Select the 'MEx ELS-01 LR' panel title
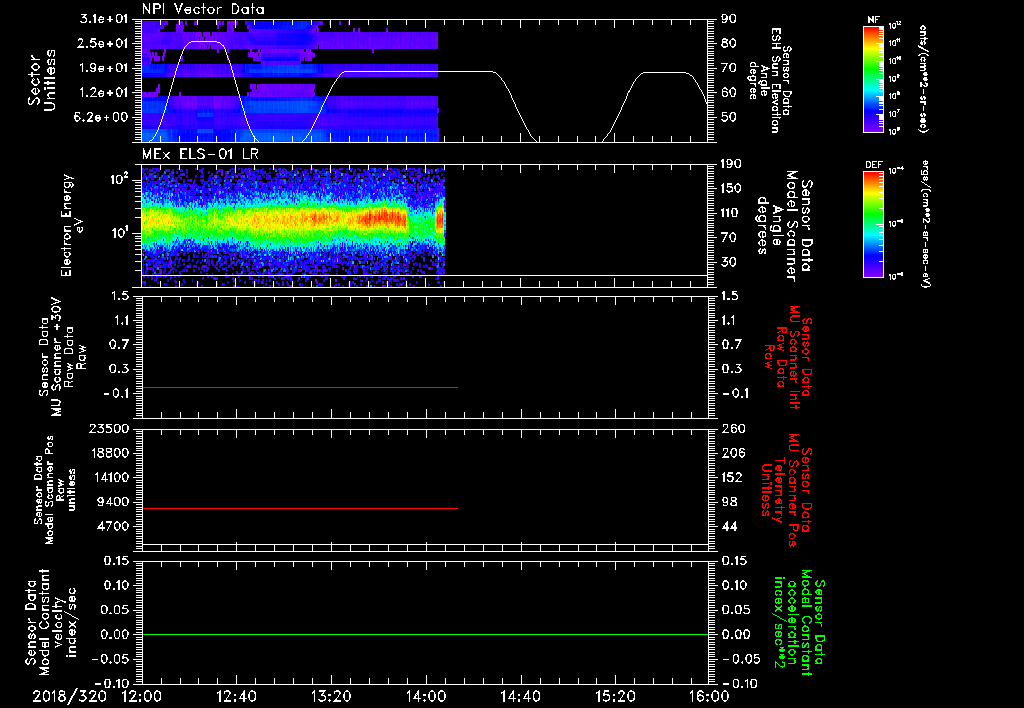 (x=200, y=154)
